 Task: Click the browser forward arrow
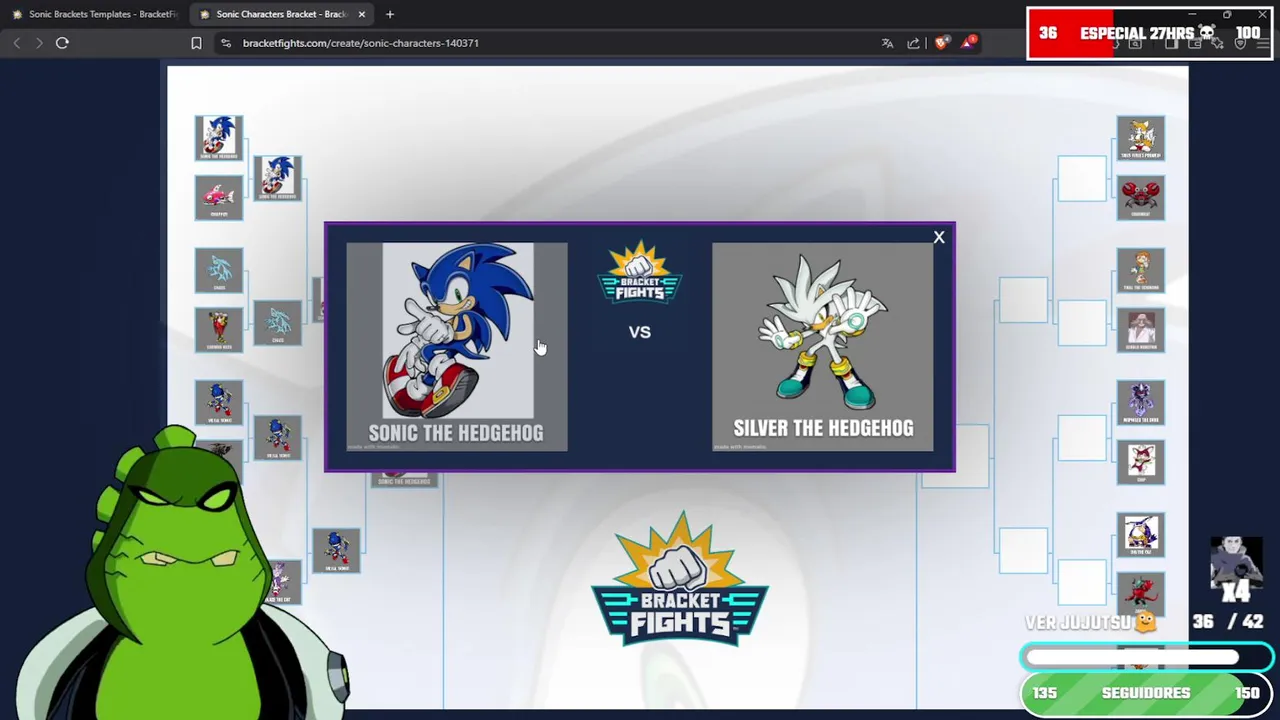pyautogui.click(x=39, y=43)
